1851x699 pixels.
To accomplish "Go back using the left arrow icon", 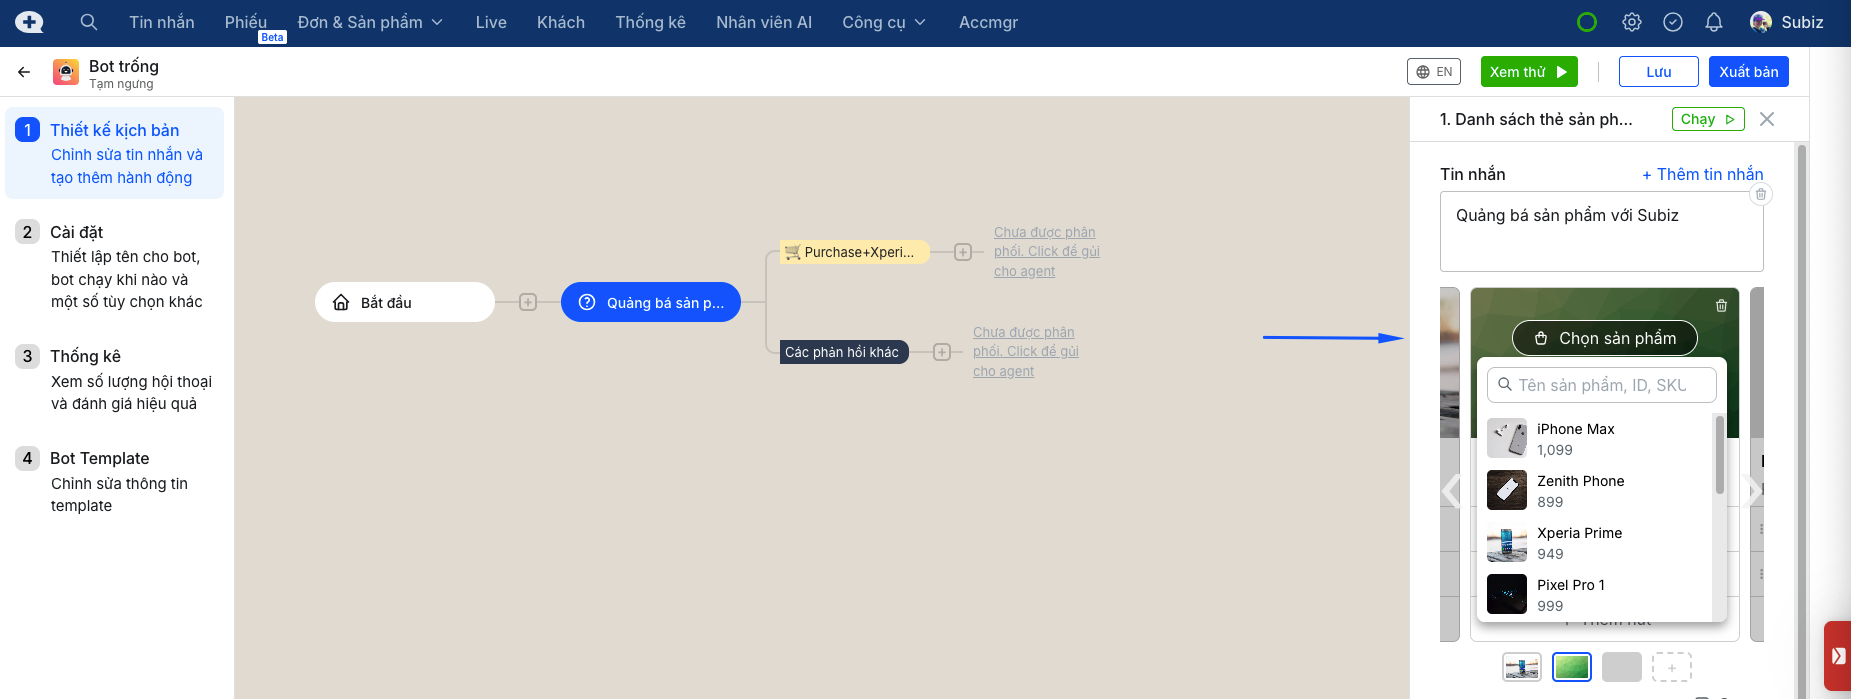I will click(24, 72).
